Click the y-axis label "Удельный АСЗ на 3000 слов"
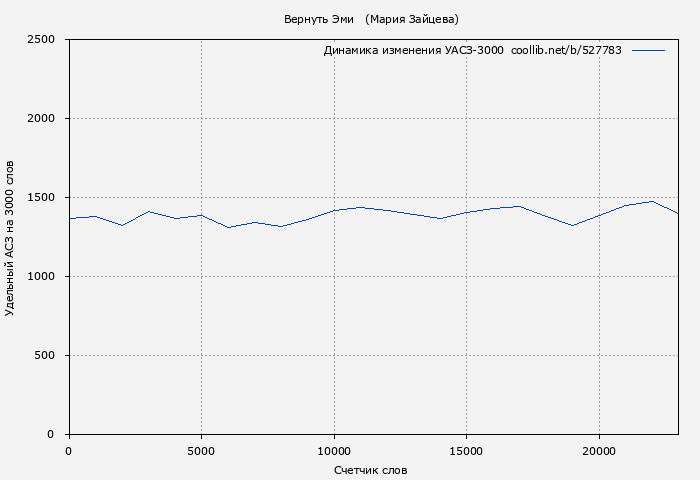 10,237
